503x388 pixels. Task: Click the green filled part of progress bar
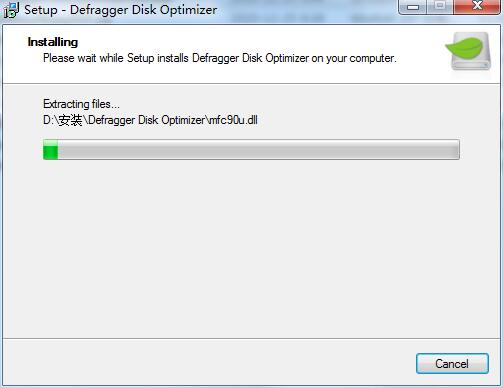(51, 150)
